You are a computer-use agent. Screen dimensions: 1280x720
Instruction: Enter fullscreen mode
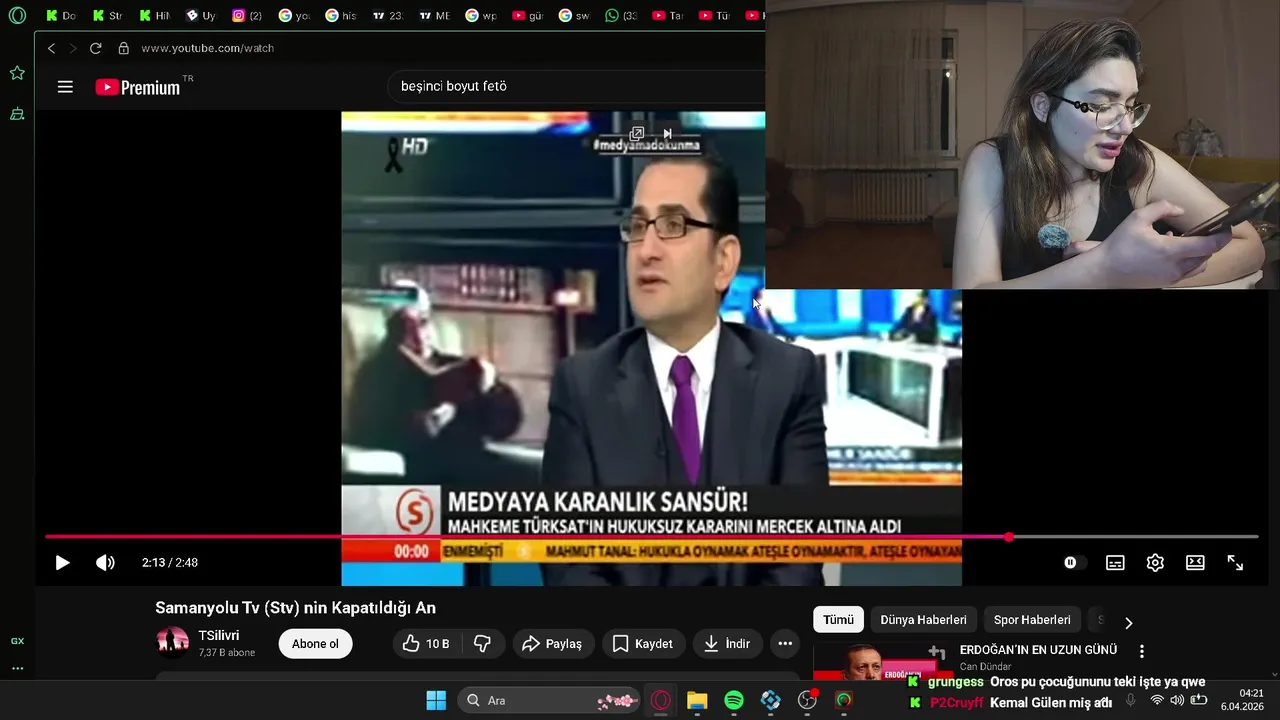pyautogui.click(x=1235, y=563)
